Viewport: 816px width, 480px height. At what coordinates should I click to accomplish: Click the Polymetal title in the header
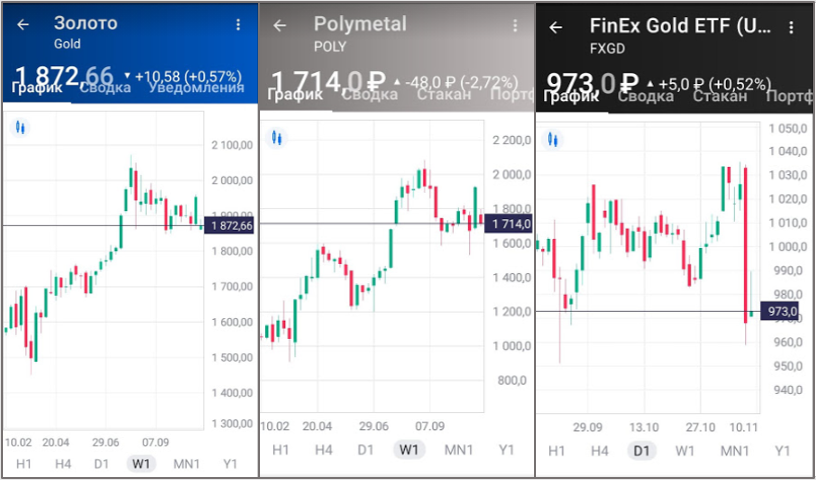(360, 24)
